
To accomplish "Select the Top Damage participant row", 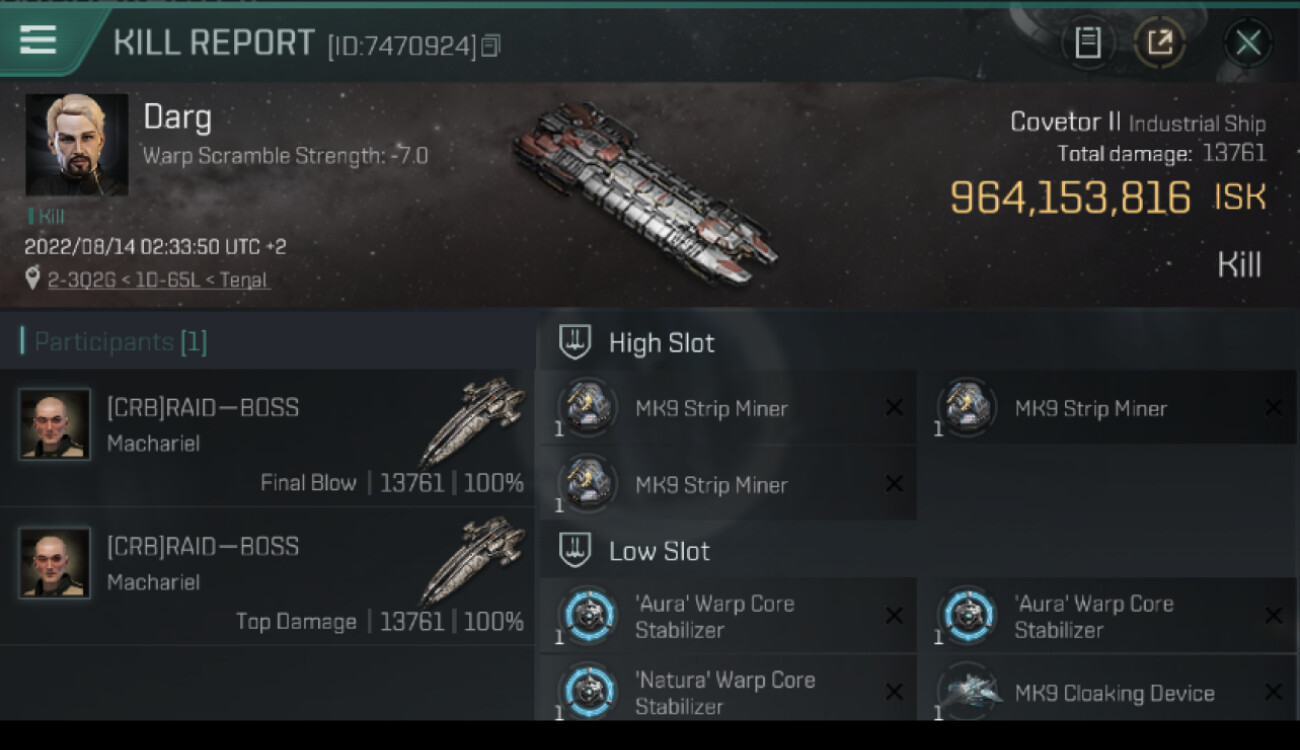I will tap(267, 577).
